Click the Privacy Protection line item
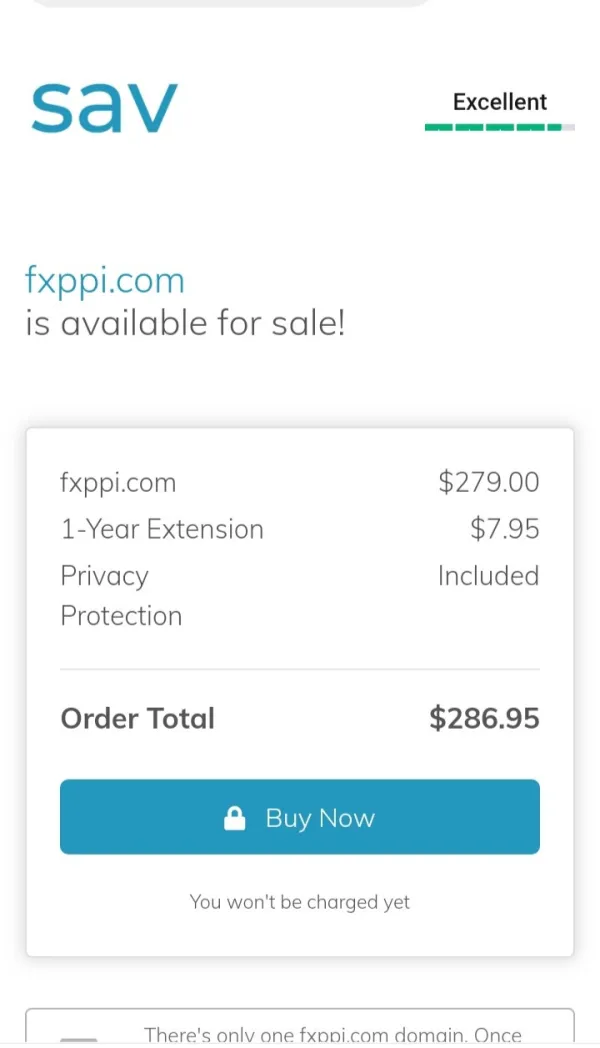The width and height of the screenshot is (600, 1048). tap(121, 595)
